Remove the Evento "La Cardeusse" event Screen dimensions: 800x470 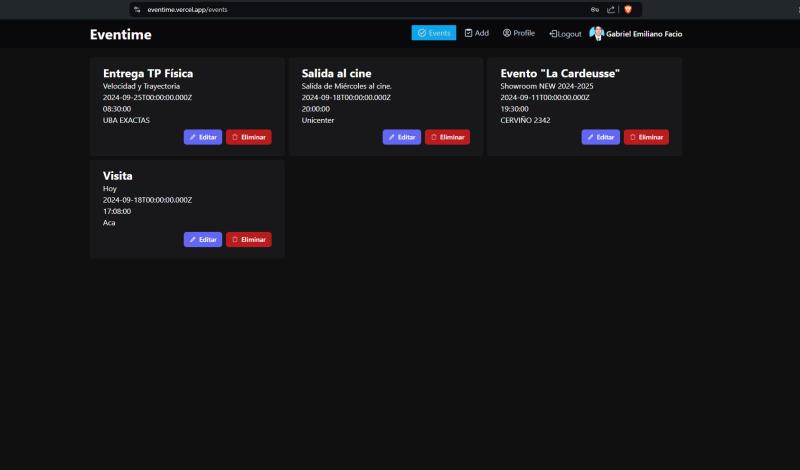pos(646,137)
